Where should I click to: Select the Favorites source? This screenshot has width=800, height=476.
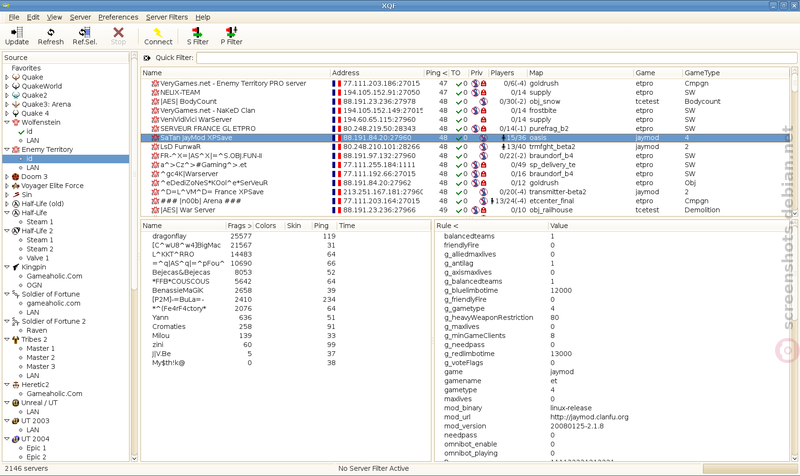pyautogui.click(x=26, y=68)
